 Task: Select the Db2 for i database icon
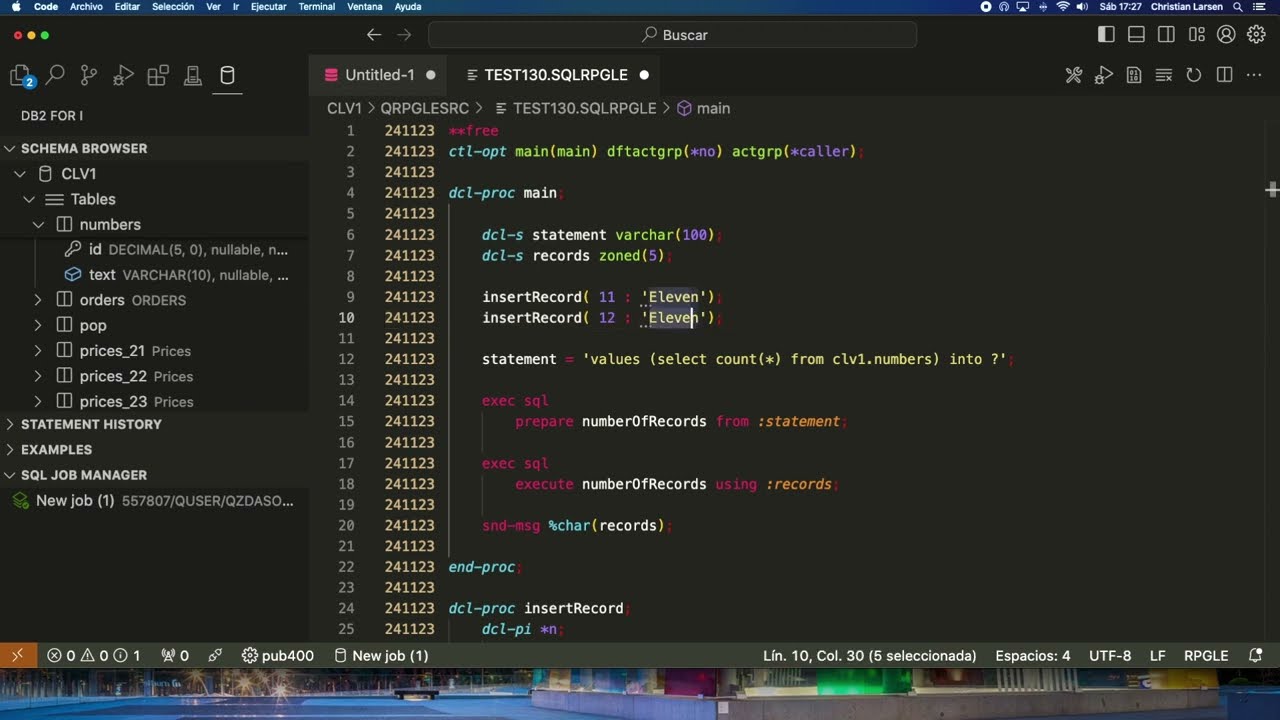[x=227, y=75]
